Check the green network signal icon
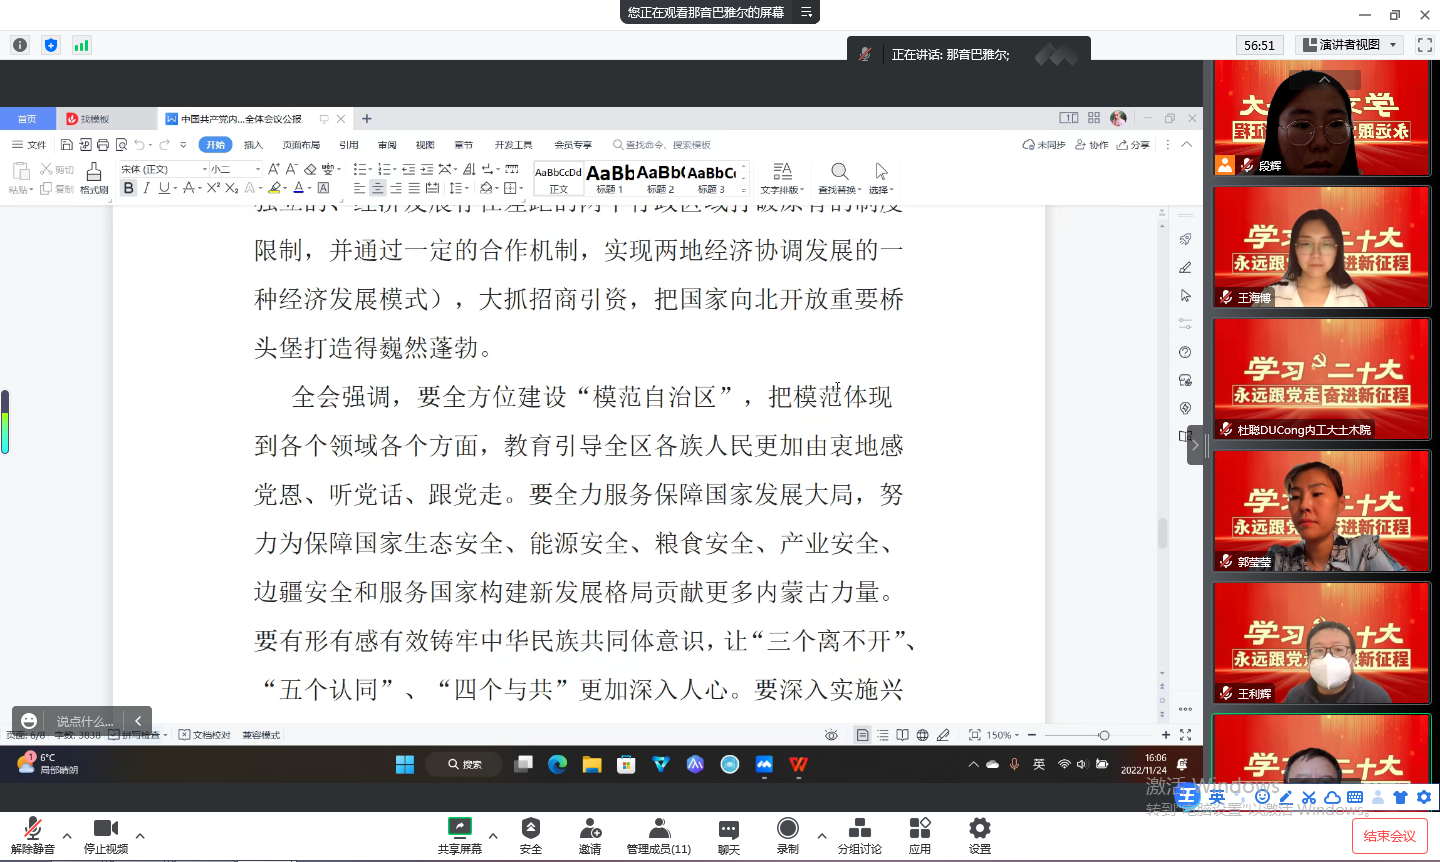 [82, 45]
